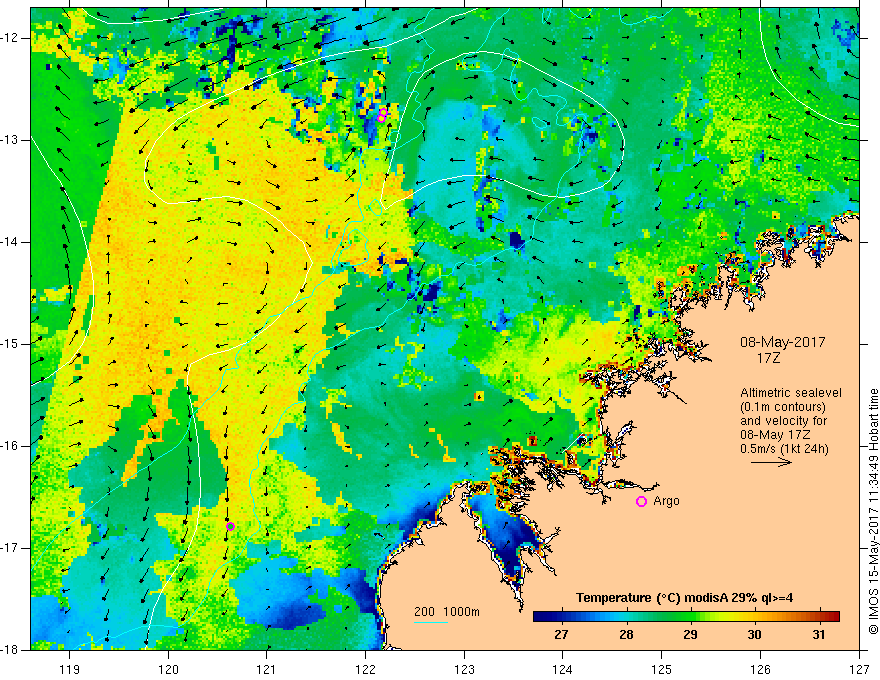This screenshot has width=880, height=680.
Task: Click the latitude axis label -18
Action: point(10,650)
